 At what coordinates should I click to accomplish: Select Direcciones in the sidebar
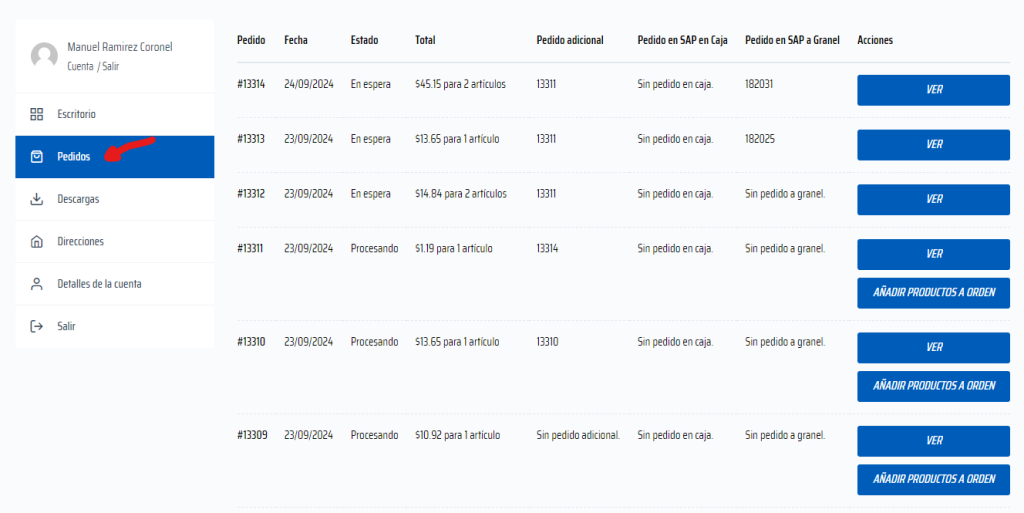pyautogui.click(x=80, y=242)
